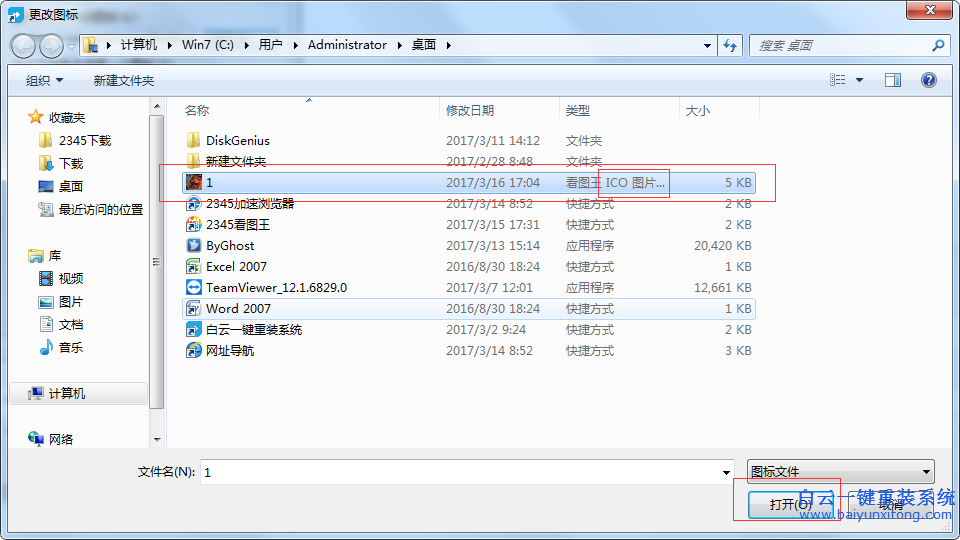
Task: Select the Word 2007 shortcut icon
Action: (x=193, y=309)
